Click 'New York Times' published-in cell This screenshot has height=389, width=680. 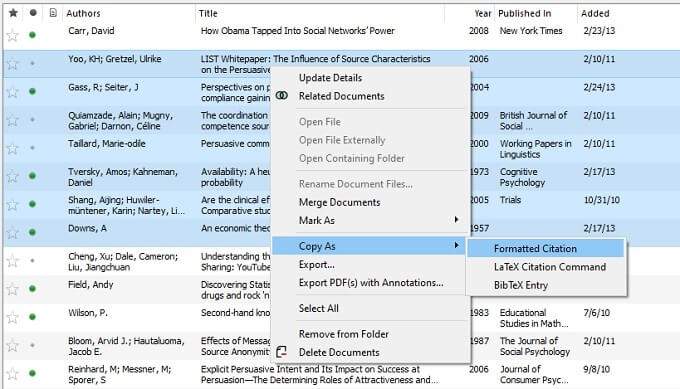pyautogui.click(x=531, y=31)
